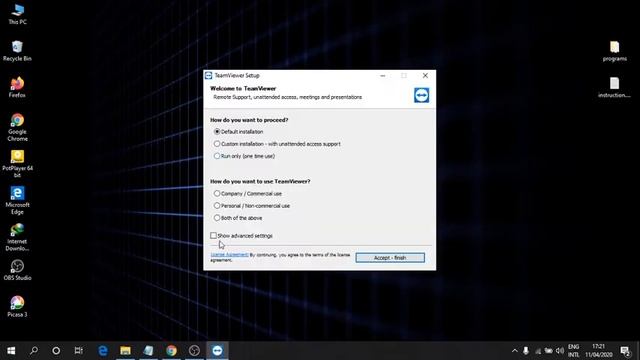Close TeamViewer Setup window
This screenshot has height=360, width=640.
(x=425, y=76)
